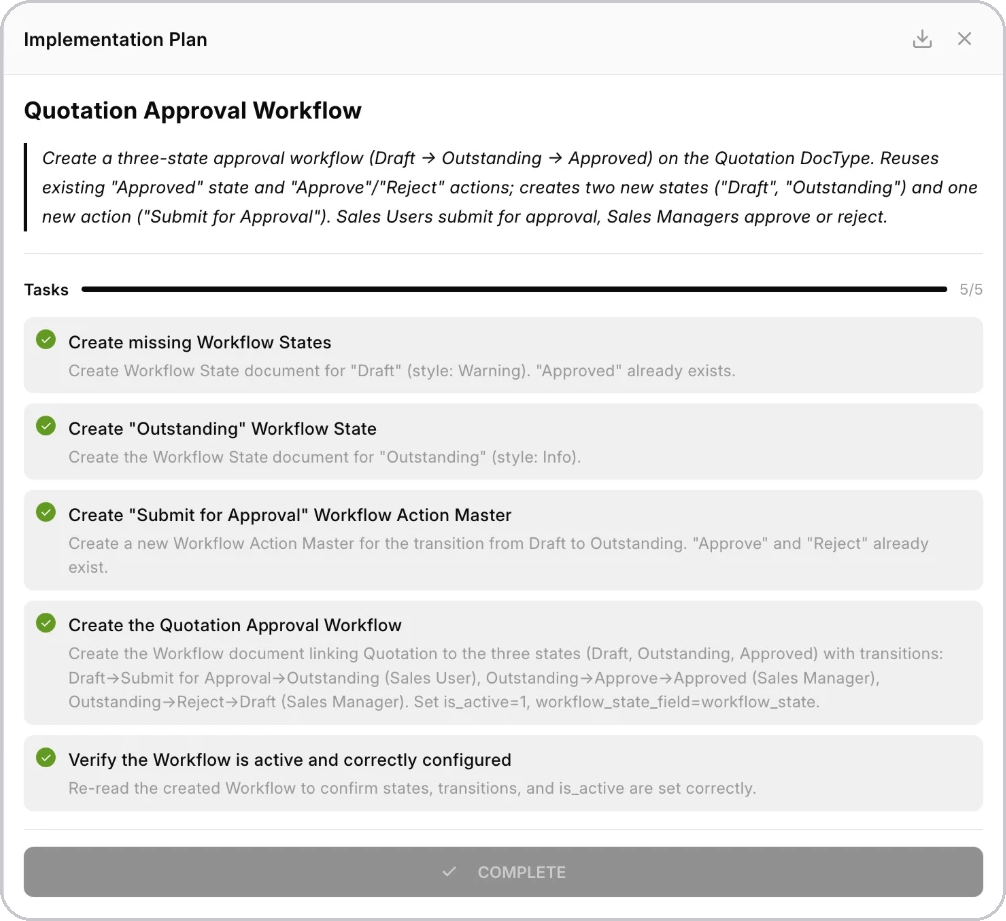Click description mentioning "Outstanding" (style: Info)
1006x921 pixels.
click(x=325, y=457)
